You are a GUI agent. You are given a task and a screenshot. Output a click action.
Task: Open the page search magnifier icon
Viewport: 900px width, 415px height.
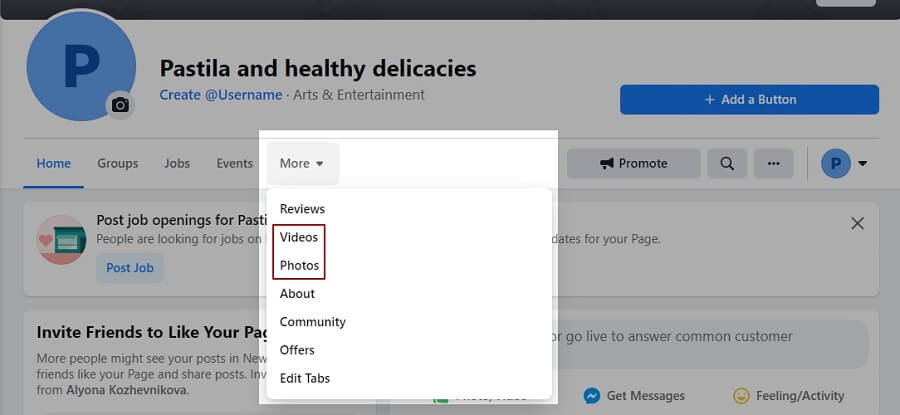pyautogui.click(x=727, y=164)
